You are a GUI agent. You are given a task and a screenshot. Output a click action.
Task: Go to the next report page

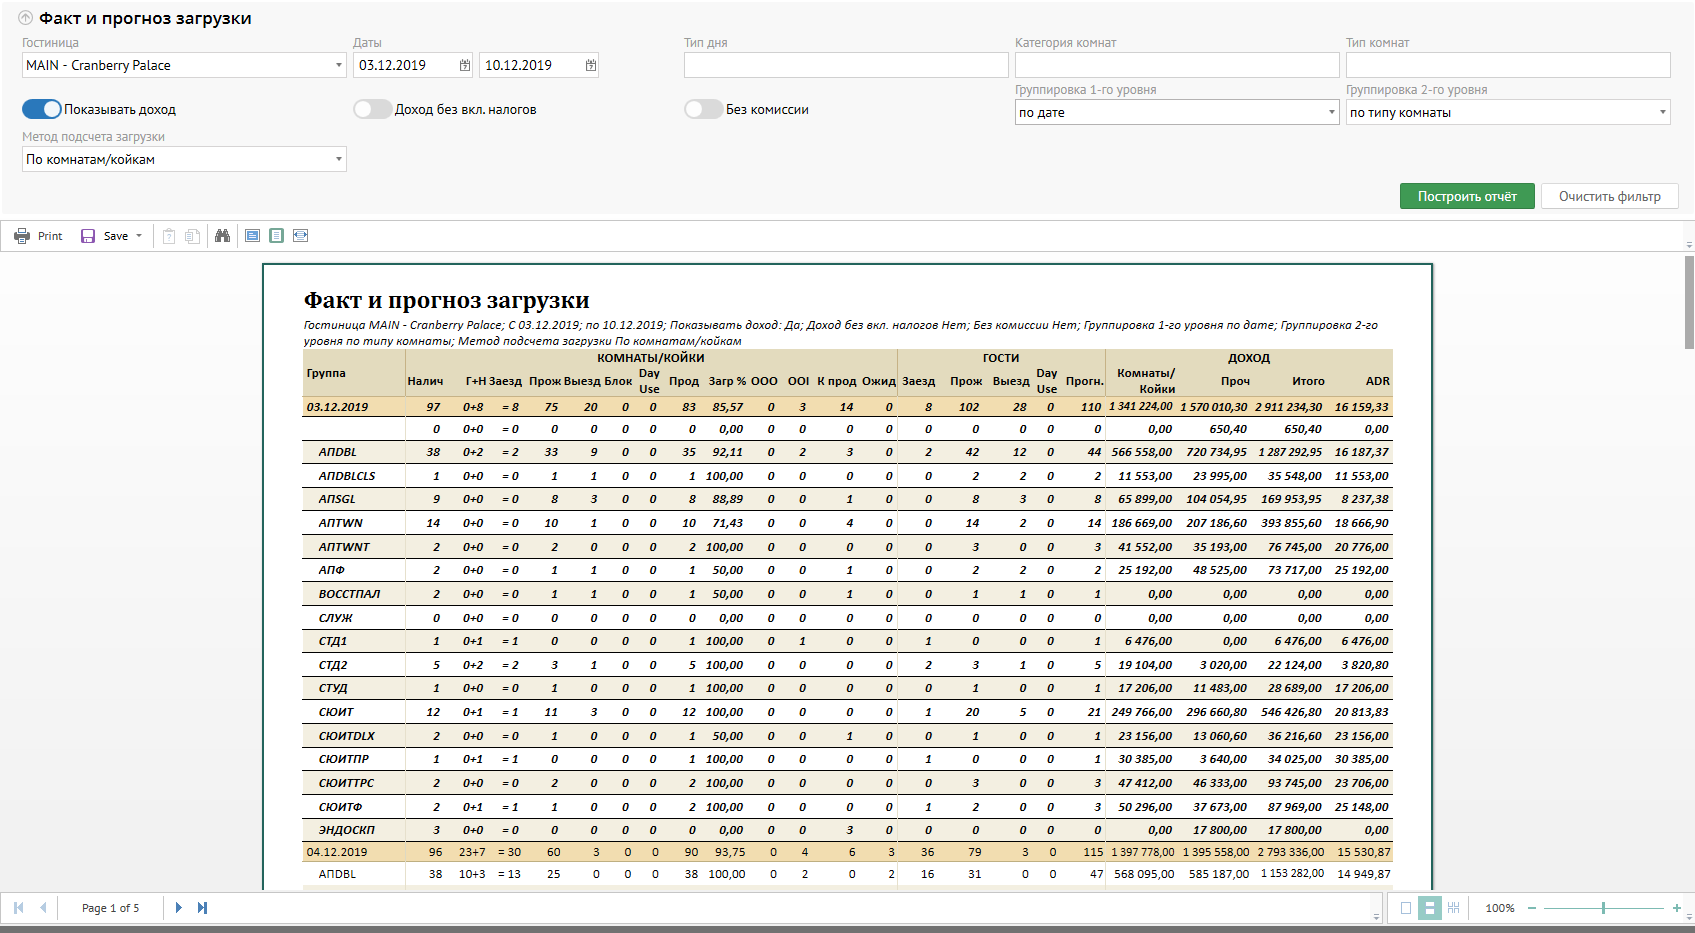(x=179, y=908)
